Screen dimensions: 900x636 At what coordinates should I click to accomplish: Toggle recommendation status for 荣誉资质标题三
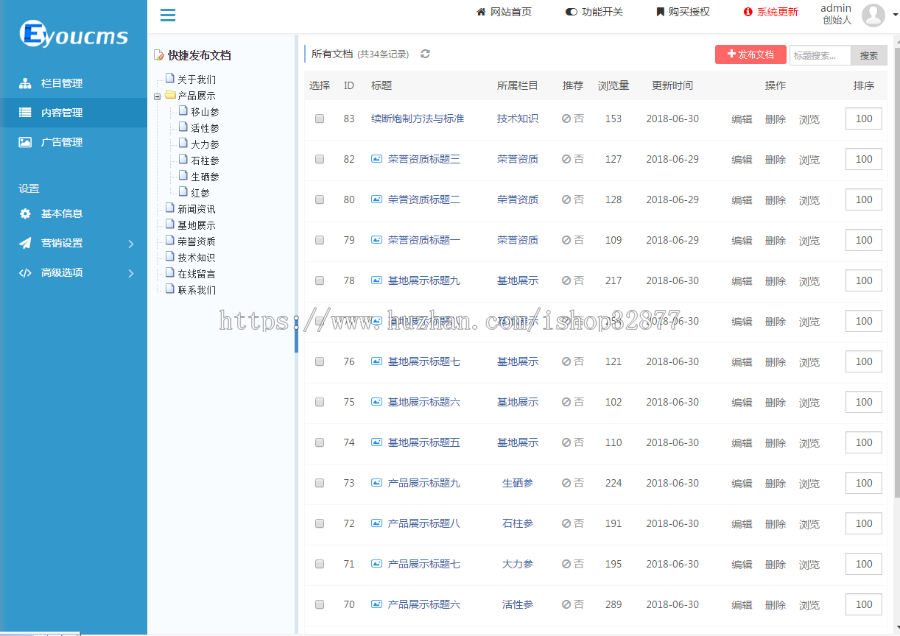(573, 159)
